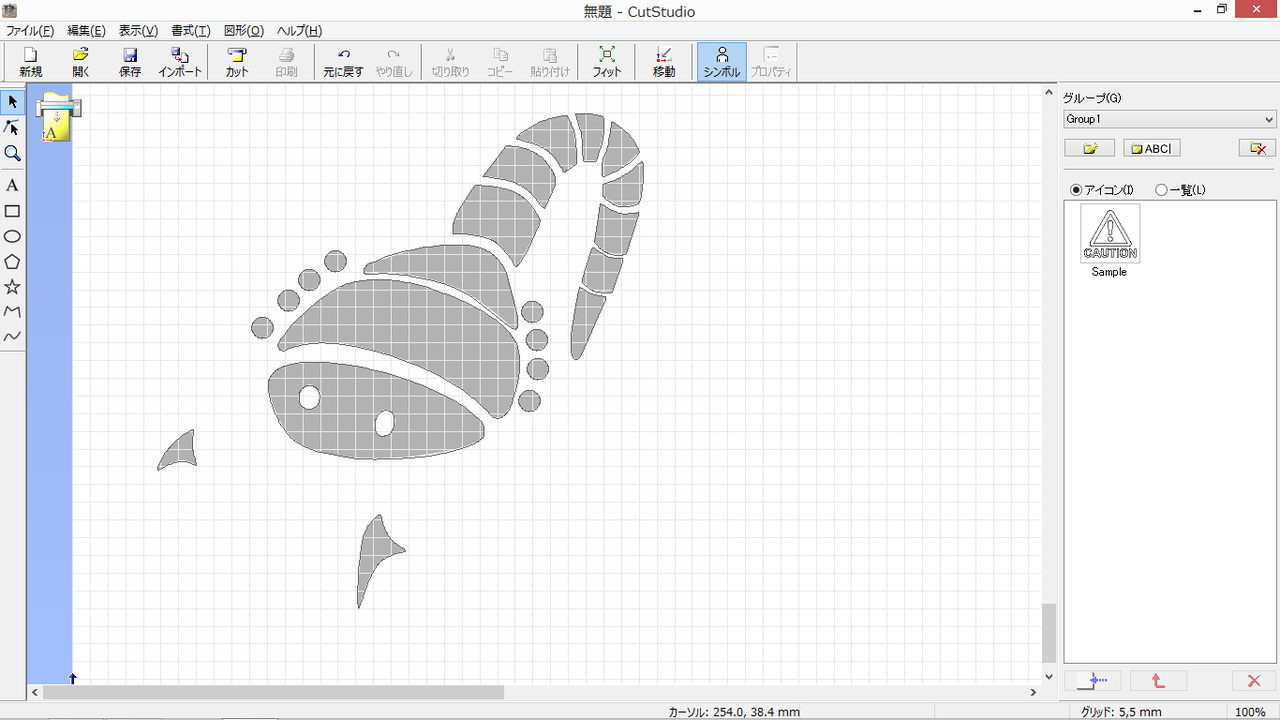Choose the Ellipse shape tool
The image size is (1280, 720).
coord(12,236)
